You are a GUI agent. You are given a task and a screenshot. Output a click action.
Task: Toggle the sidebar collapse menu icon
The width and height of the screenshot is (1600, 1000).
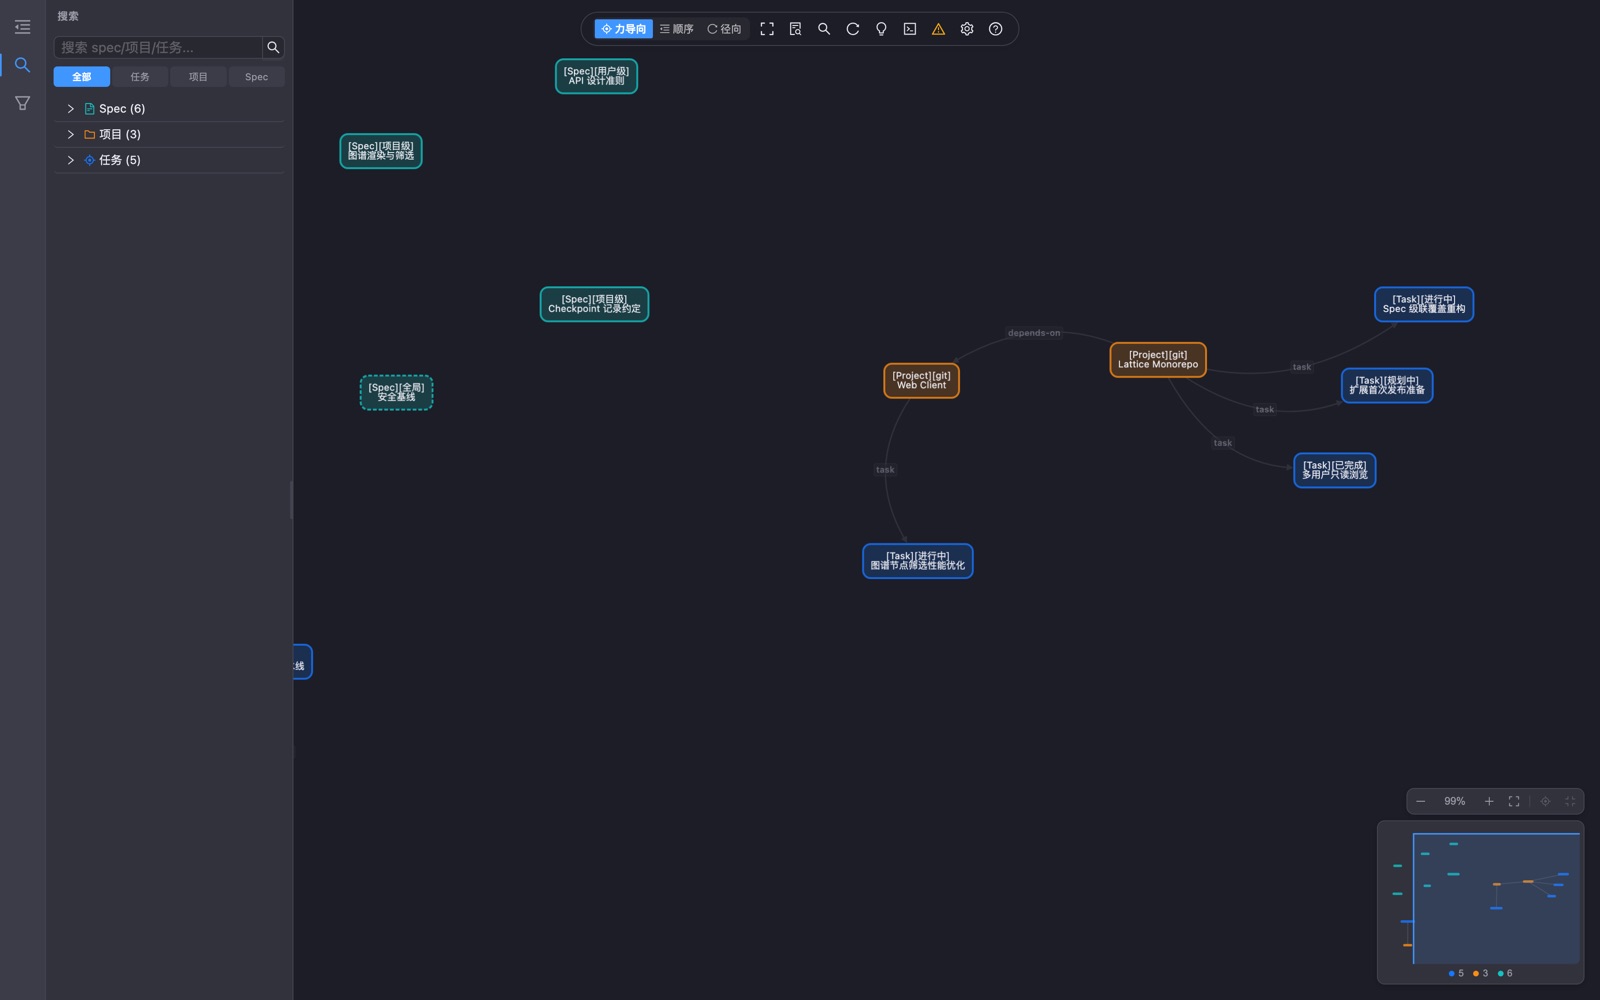[22, 27]
